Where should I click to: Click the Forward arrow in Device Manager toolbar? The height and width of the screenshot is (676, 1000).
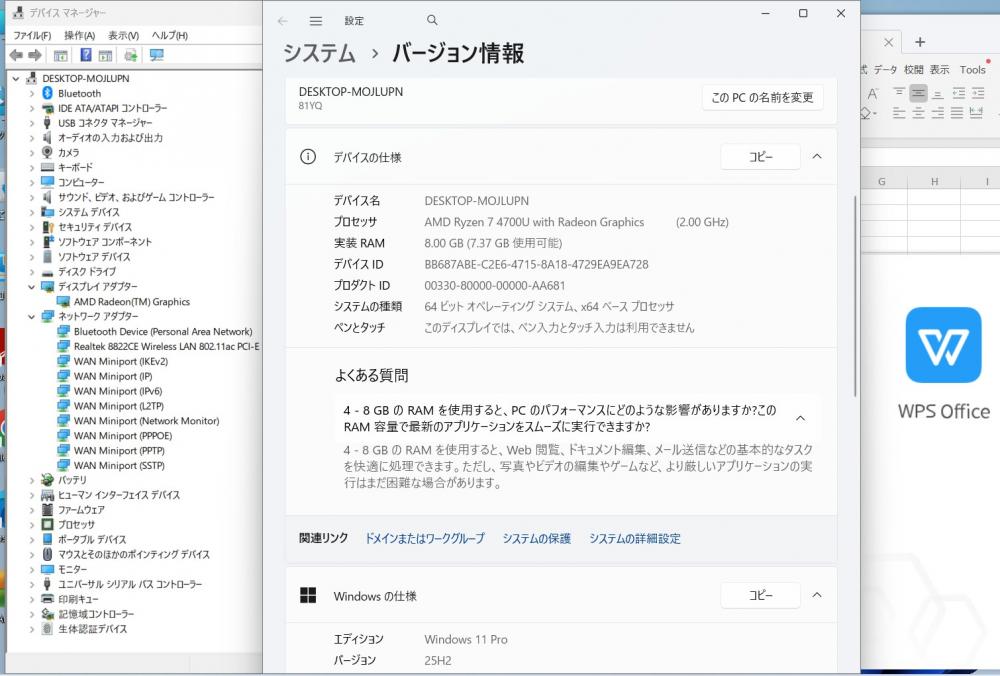pyautogui.click(x=35, y=55)
